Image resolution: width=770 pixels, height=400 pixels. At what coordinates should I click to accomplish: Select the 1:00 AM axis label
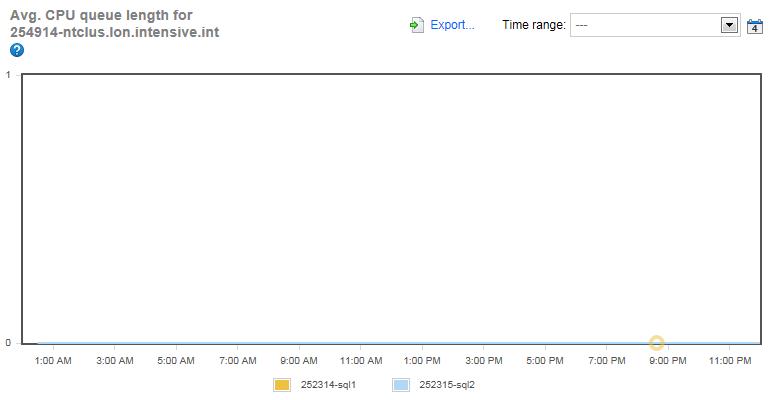tap(53, 360)
